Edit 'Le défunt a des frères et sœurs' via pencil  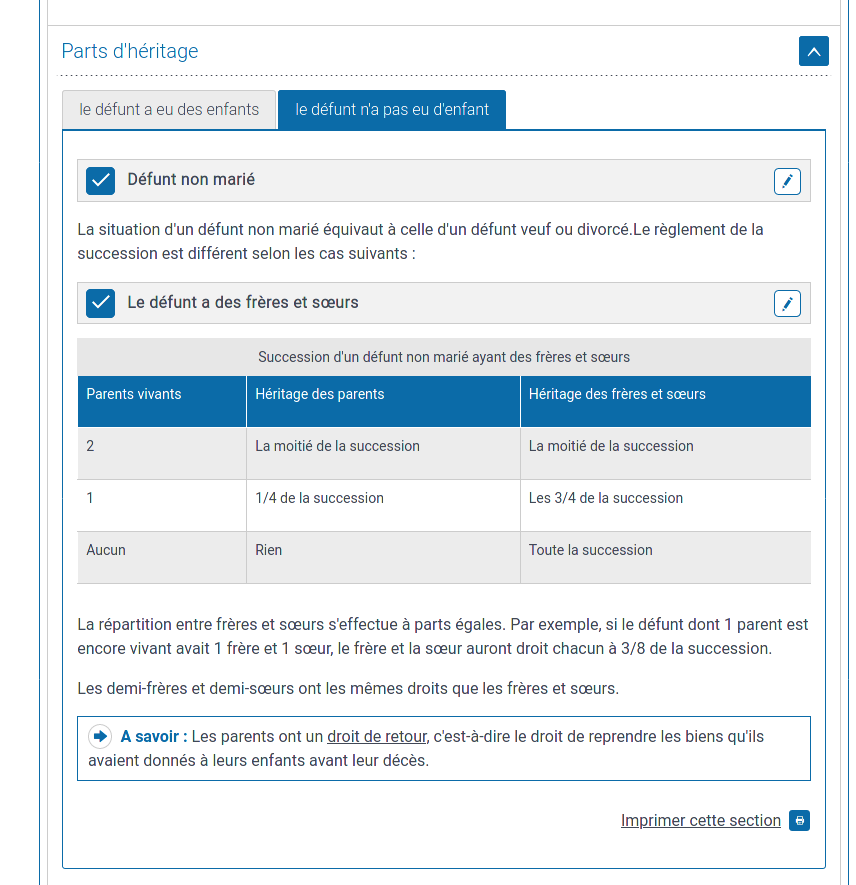[x=787, y=304]
